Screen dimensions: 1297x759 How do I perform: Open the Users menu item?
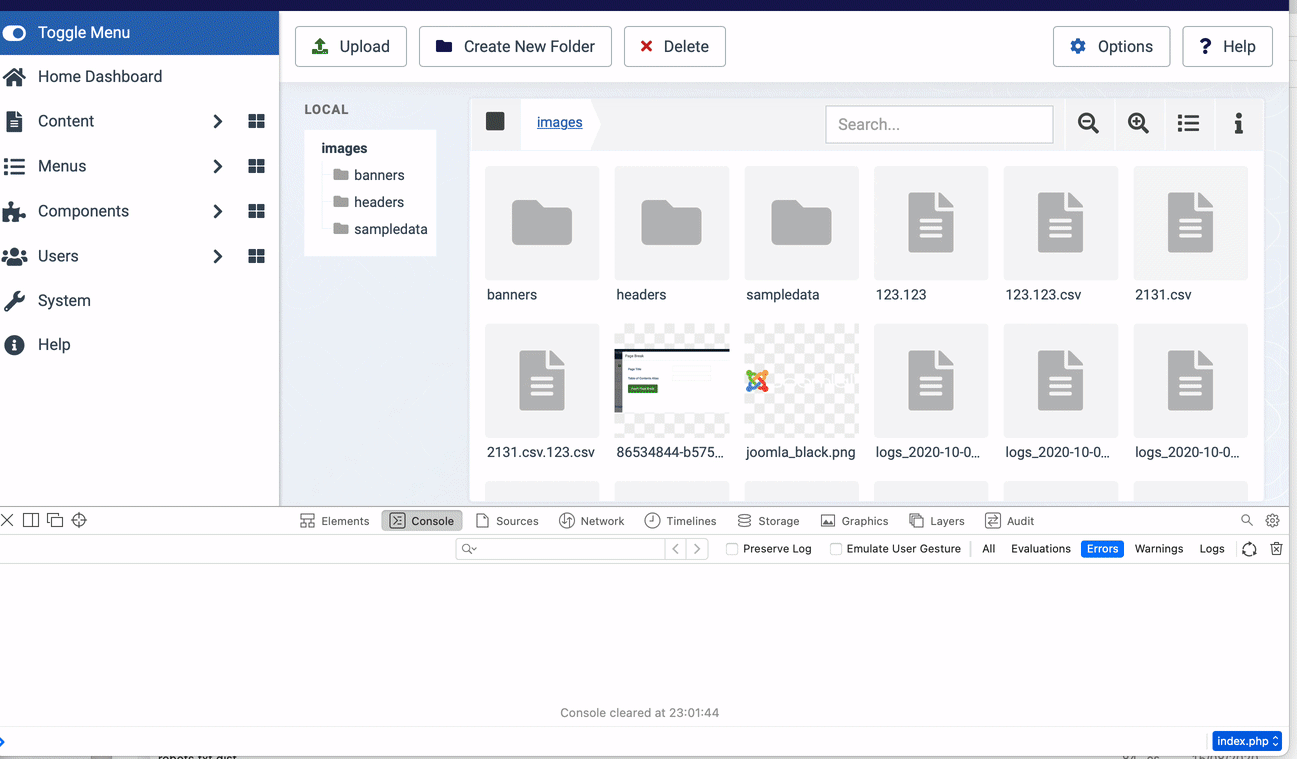tap(58, 256)
